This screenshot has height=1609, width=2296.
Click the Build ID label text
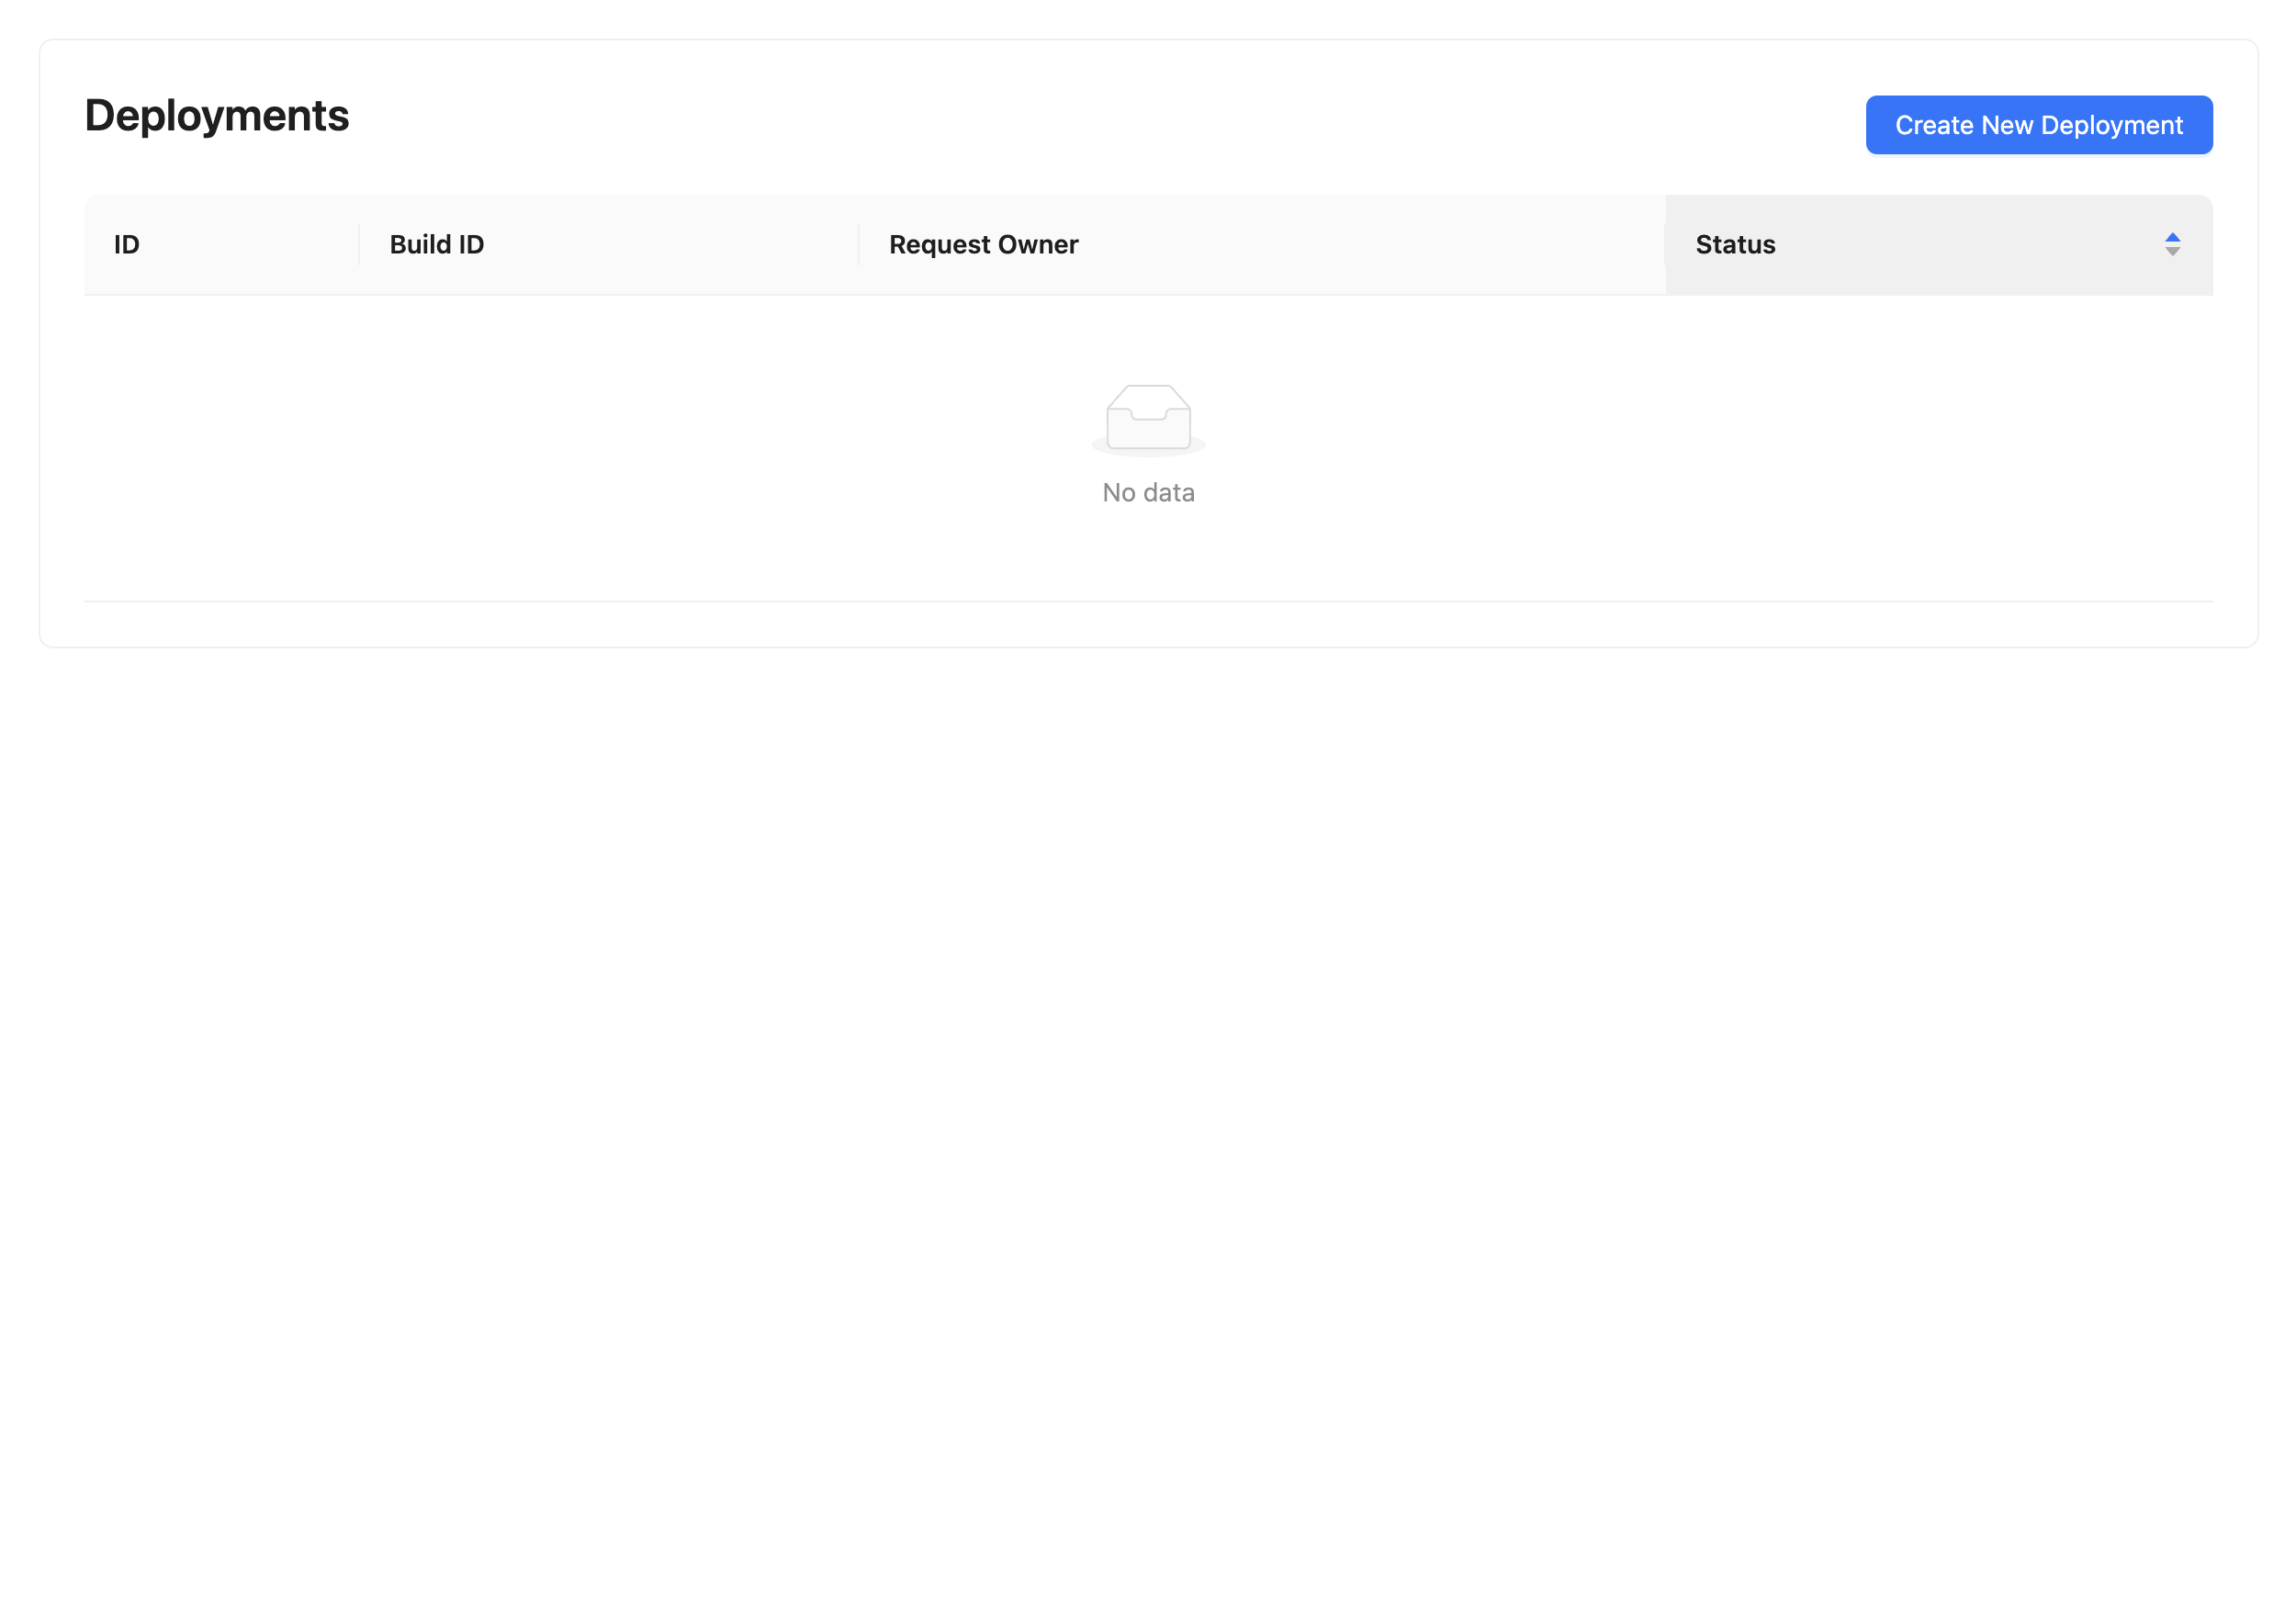pyautogui.click(x=437, y=245)
